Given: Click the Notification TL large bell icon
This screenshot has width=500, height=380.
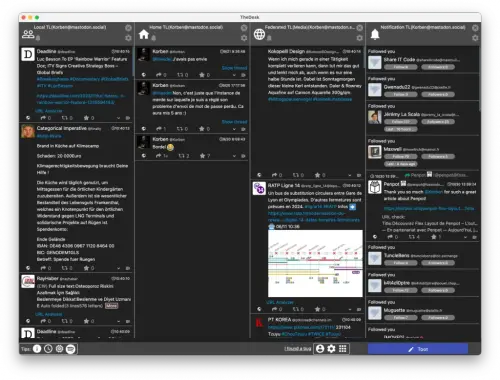Looking at the screenshot, I should [x=375, y=34].
